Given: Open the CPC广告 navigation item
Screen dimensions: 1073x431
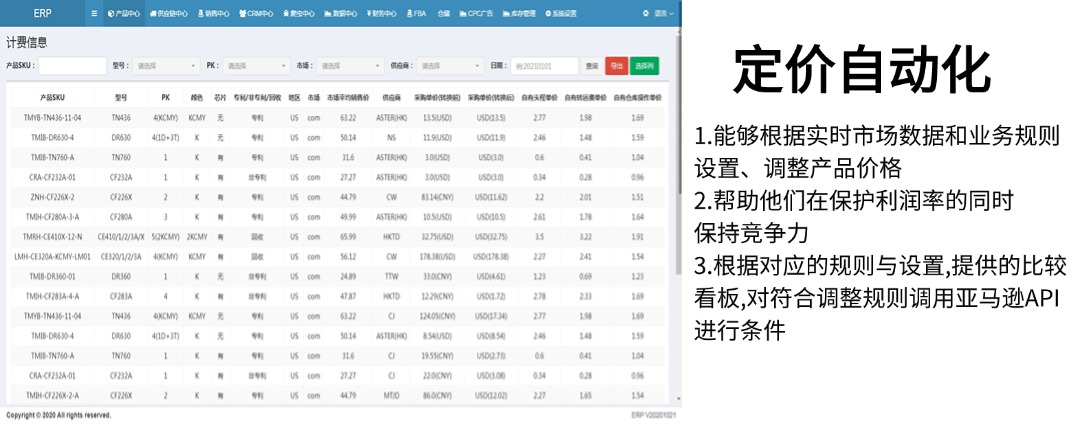Looking at the screenshot, I should click(x=477, y=14).
